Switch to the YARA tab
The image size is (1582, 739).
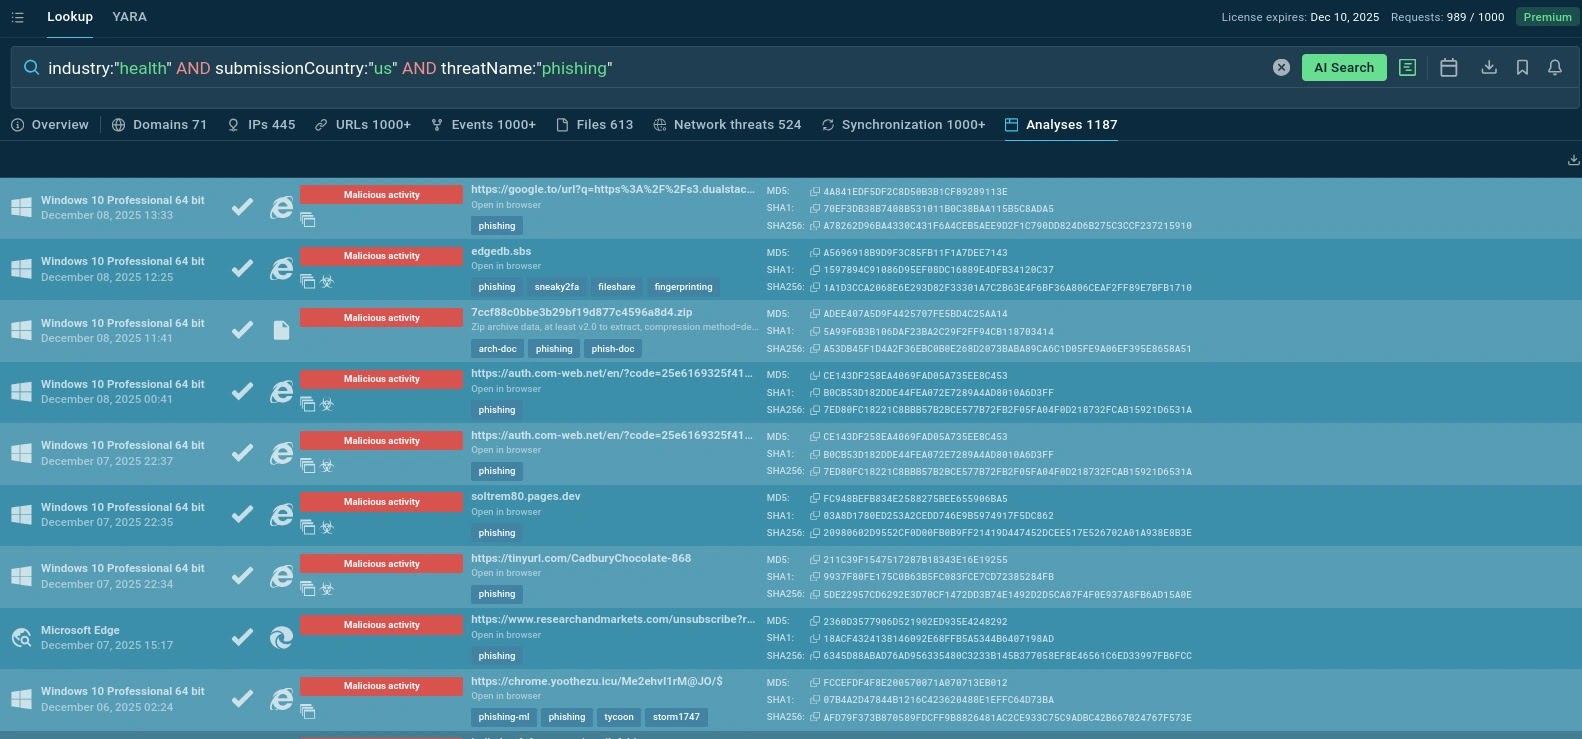pyautogui.click(x=129, y=17)
